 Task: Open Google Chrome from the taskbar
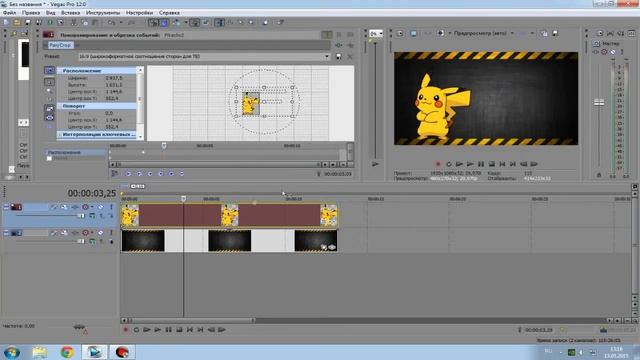point(67,352)
